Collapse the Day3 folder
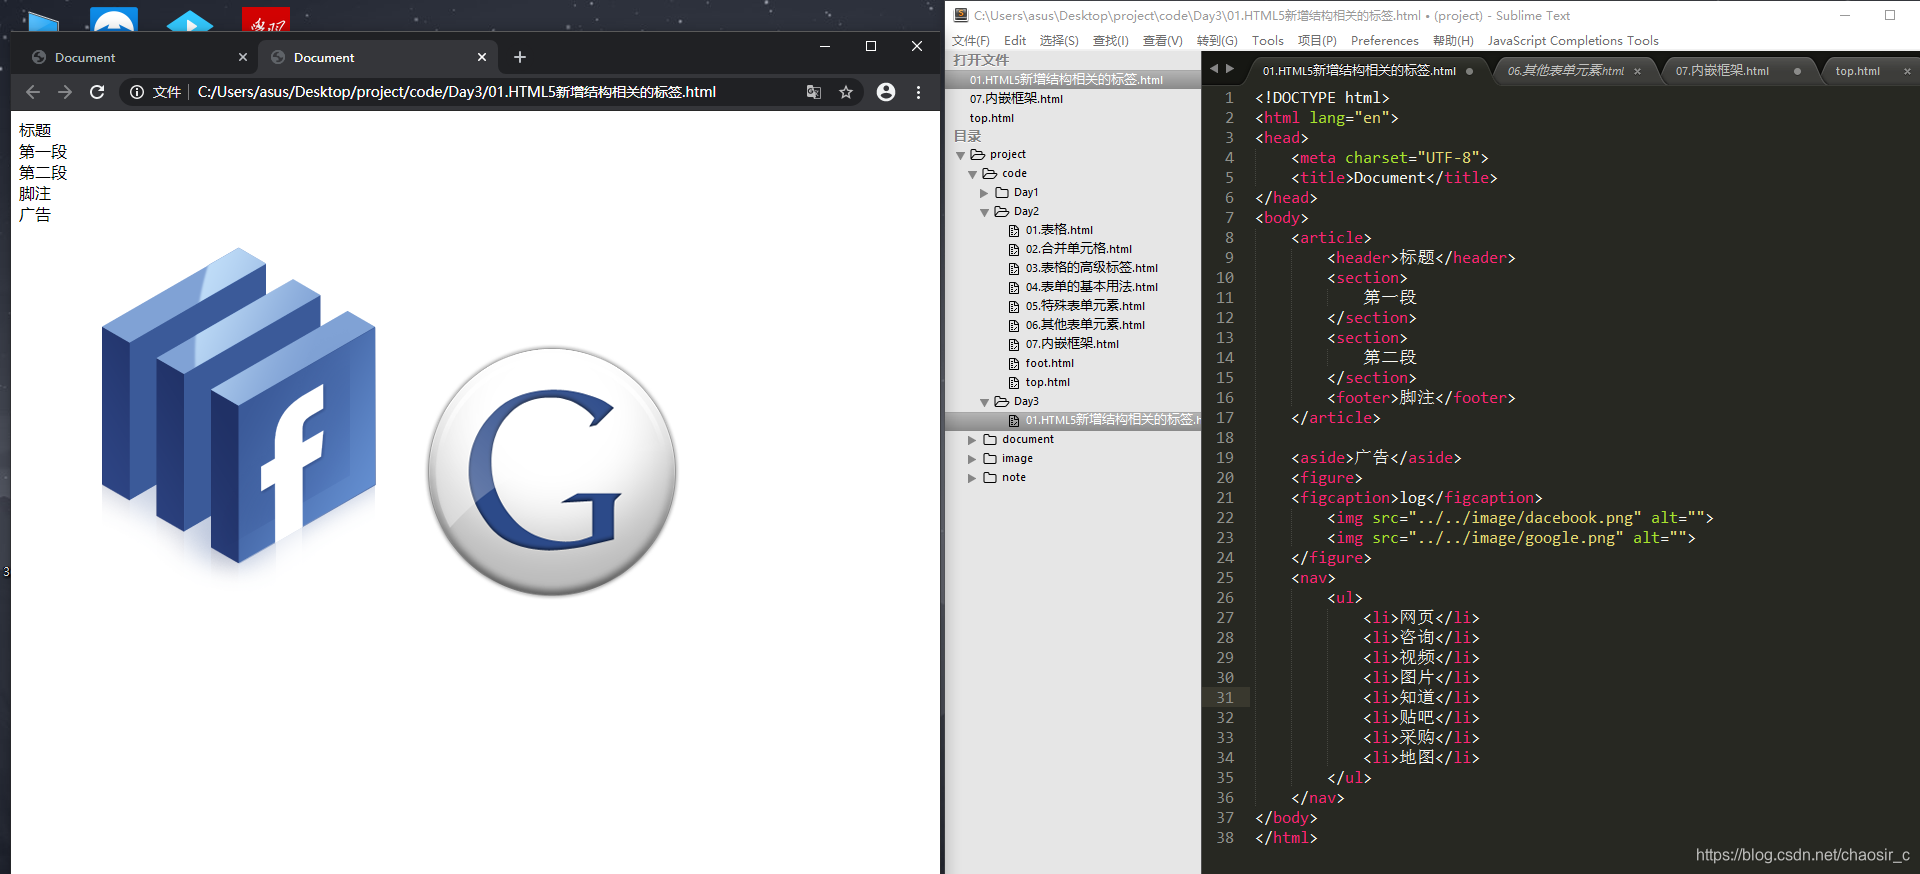The height and width of the screenshot is (874, 1920). (x=984, y=402)
